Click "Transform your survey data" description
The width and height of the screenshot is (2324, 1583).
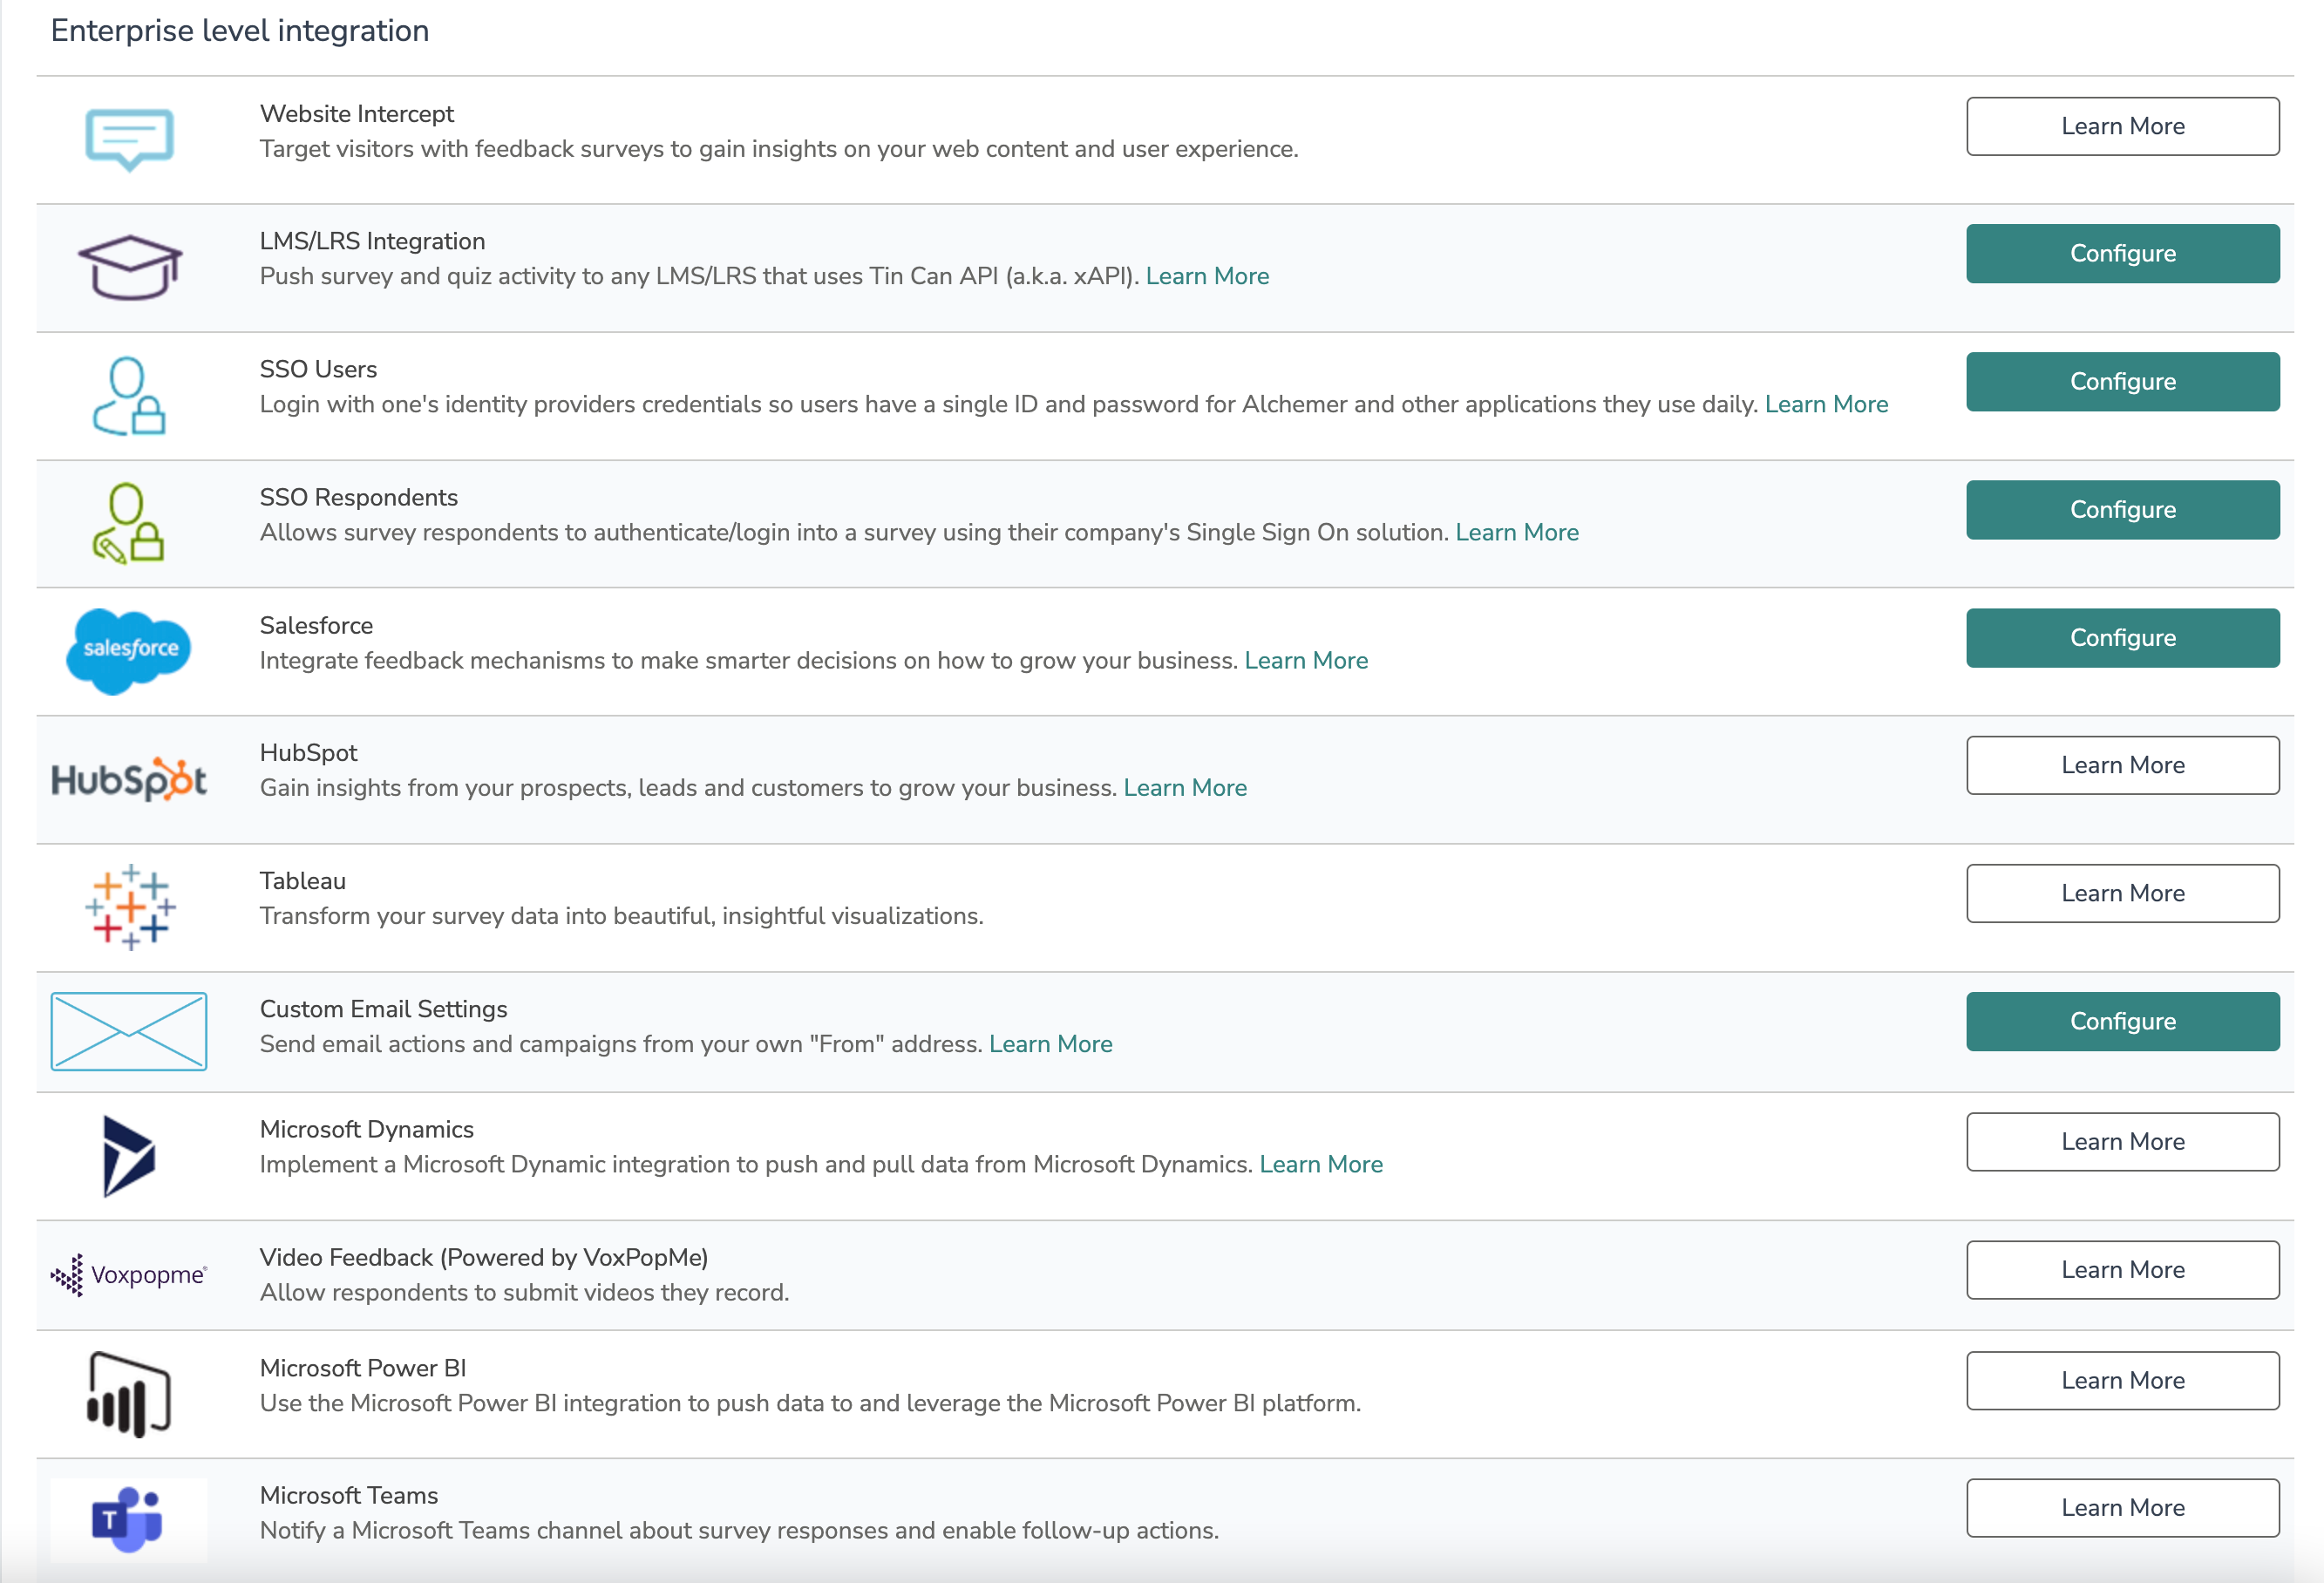(621, 916)
